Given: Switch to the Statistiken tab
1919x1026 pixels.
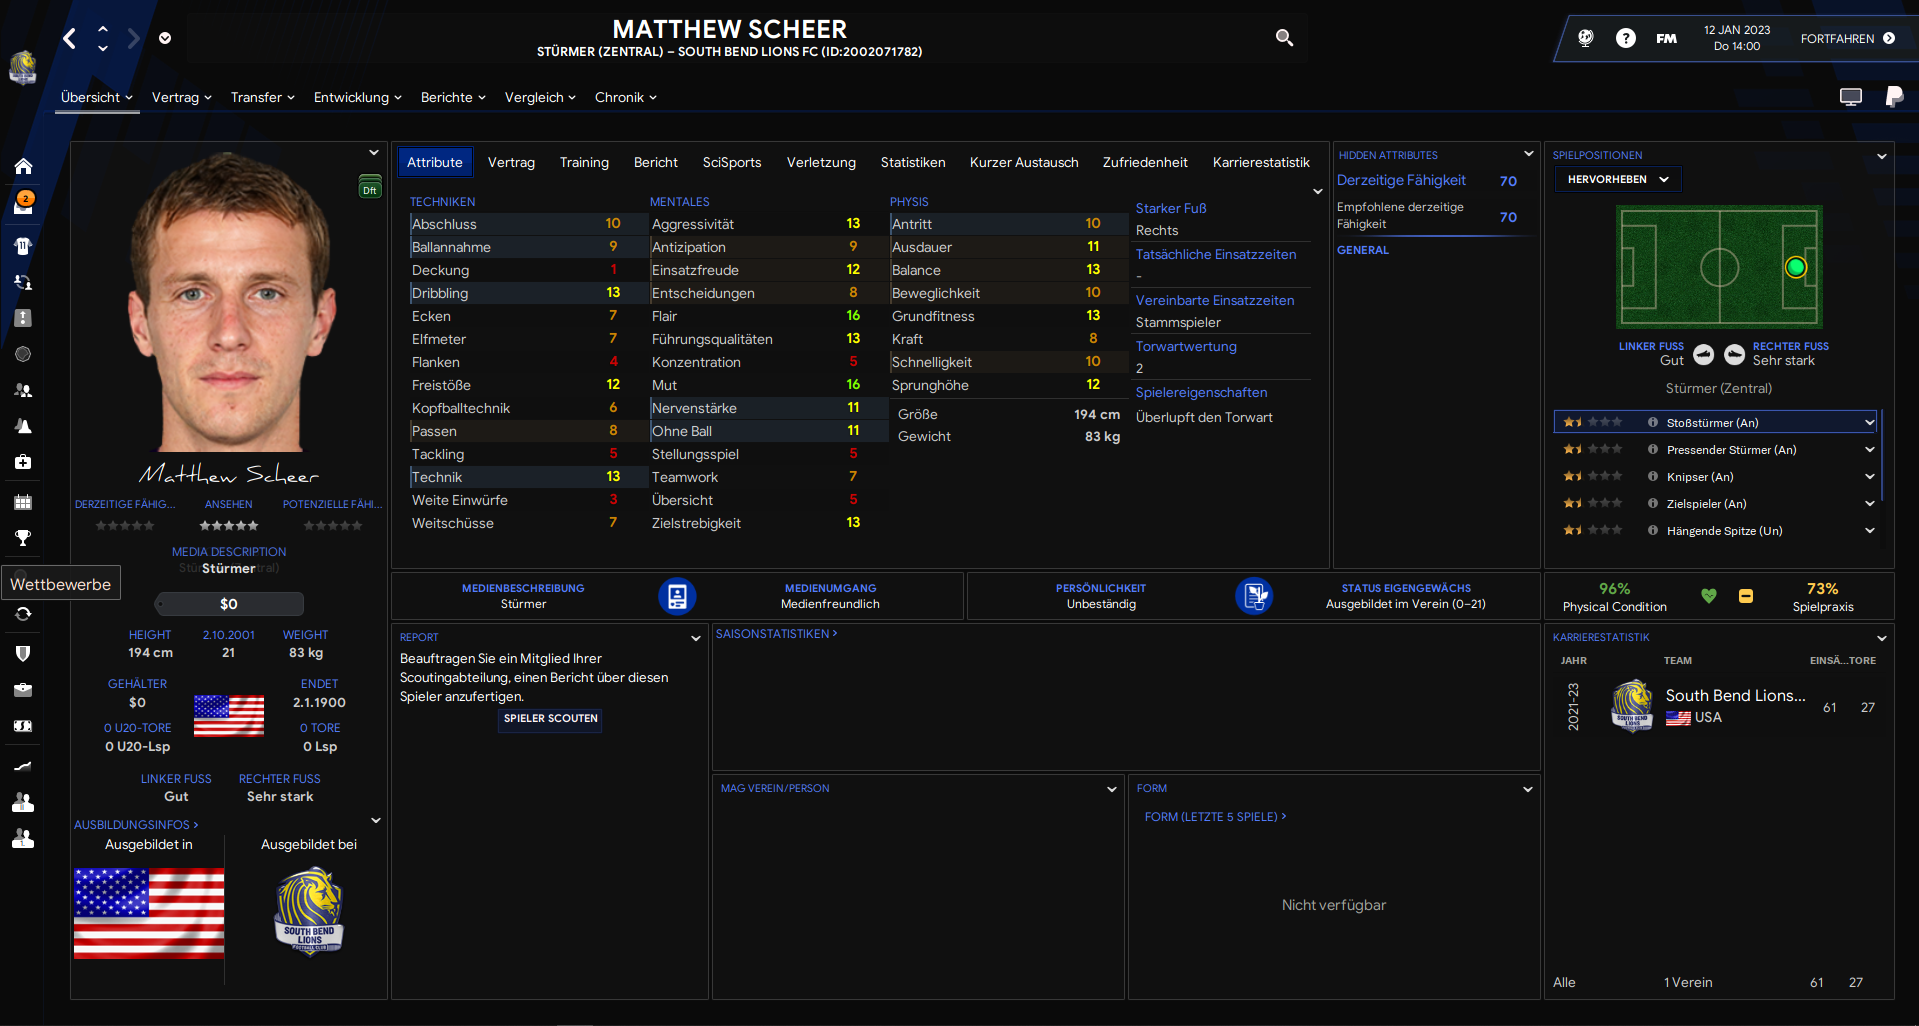Looking at the screenshot, I should point(913,162).
